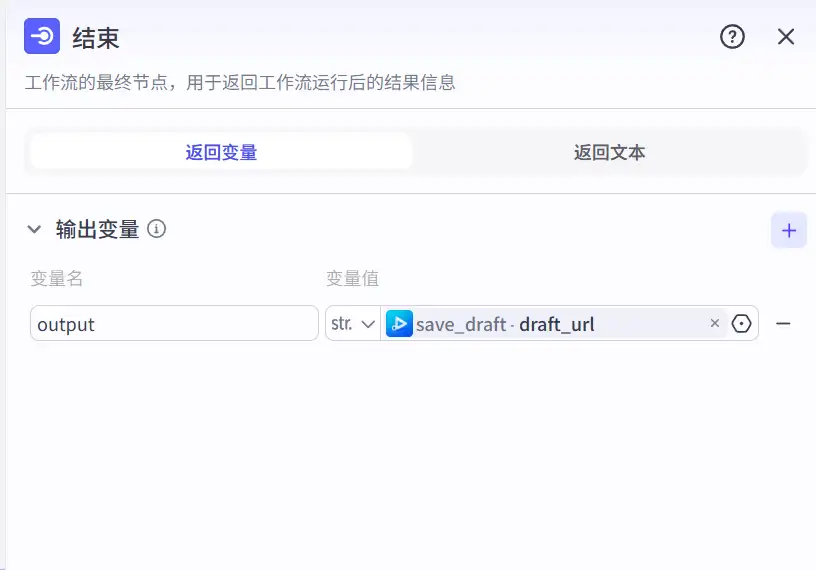Click the save_draft node icon in value field
The image size is (816, 570).
point(399,324)
